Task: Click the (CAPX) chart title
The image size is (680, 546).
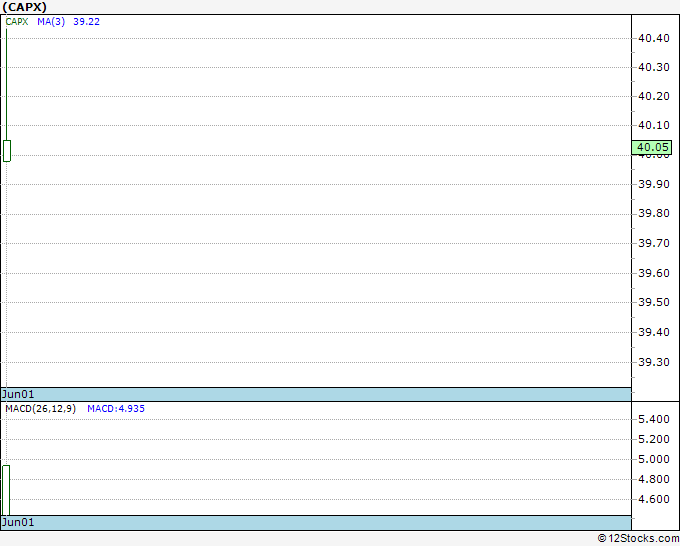Action: tap(24, 7)
